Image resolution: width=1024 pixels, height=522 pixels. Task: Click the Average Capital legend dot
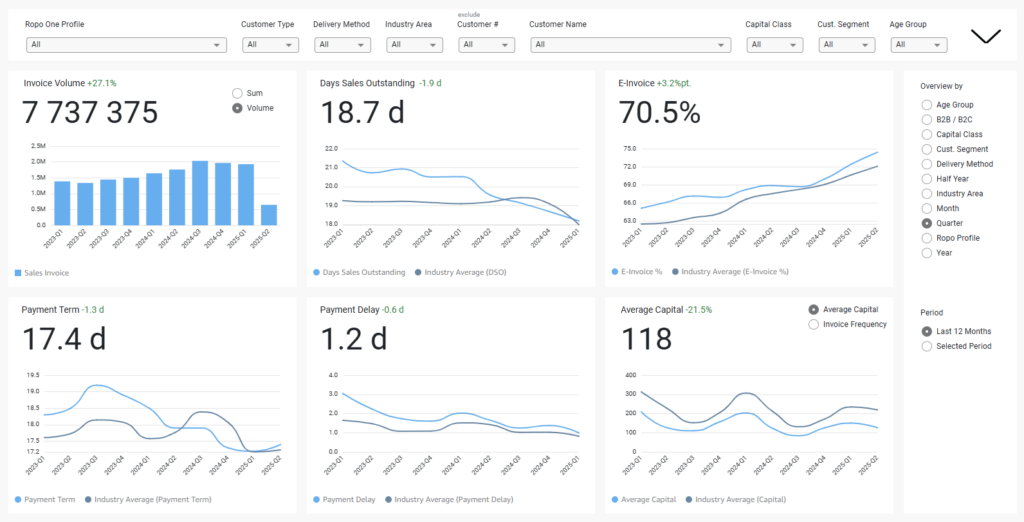click(x=613, y=499)
